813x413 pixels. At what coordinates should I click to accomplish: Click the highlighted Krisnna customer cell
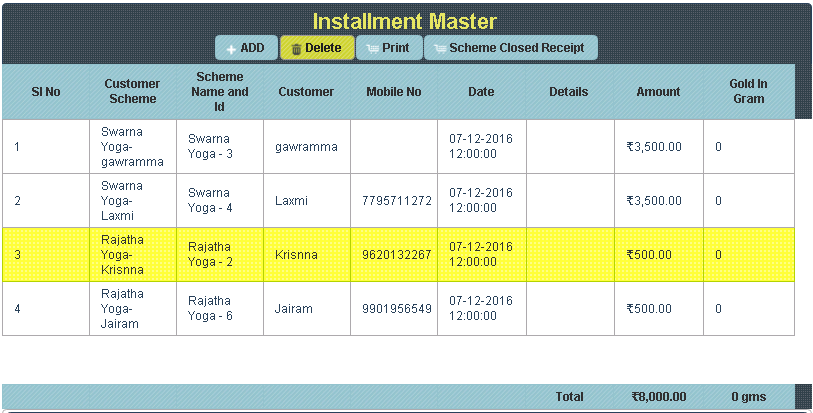(296, 255)
